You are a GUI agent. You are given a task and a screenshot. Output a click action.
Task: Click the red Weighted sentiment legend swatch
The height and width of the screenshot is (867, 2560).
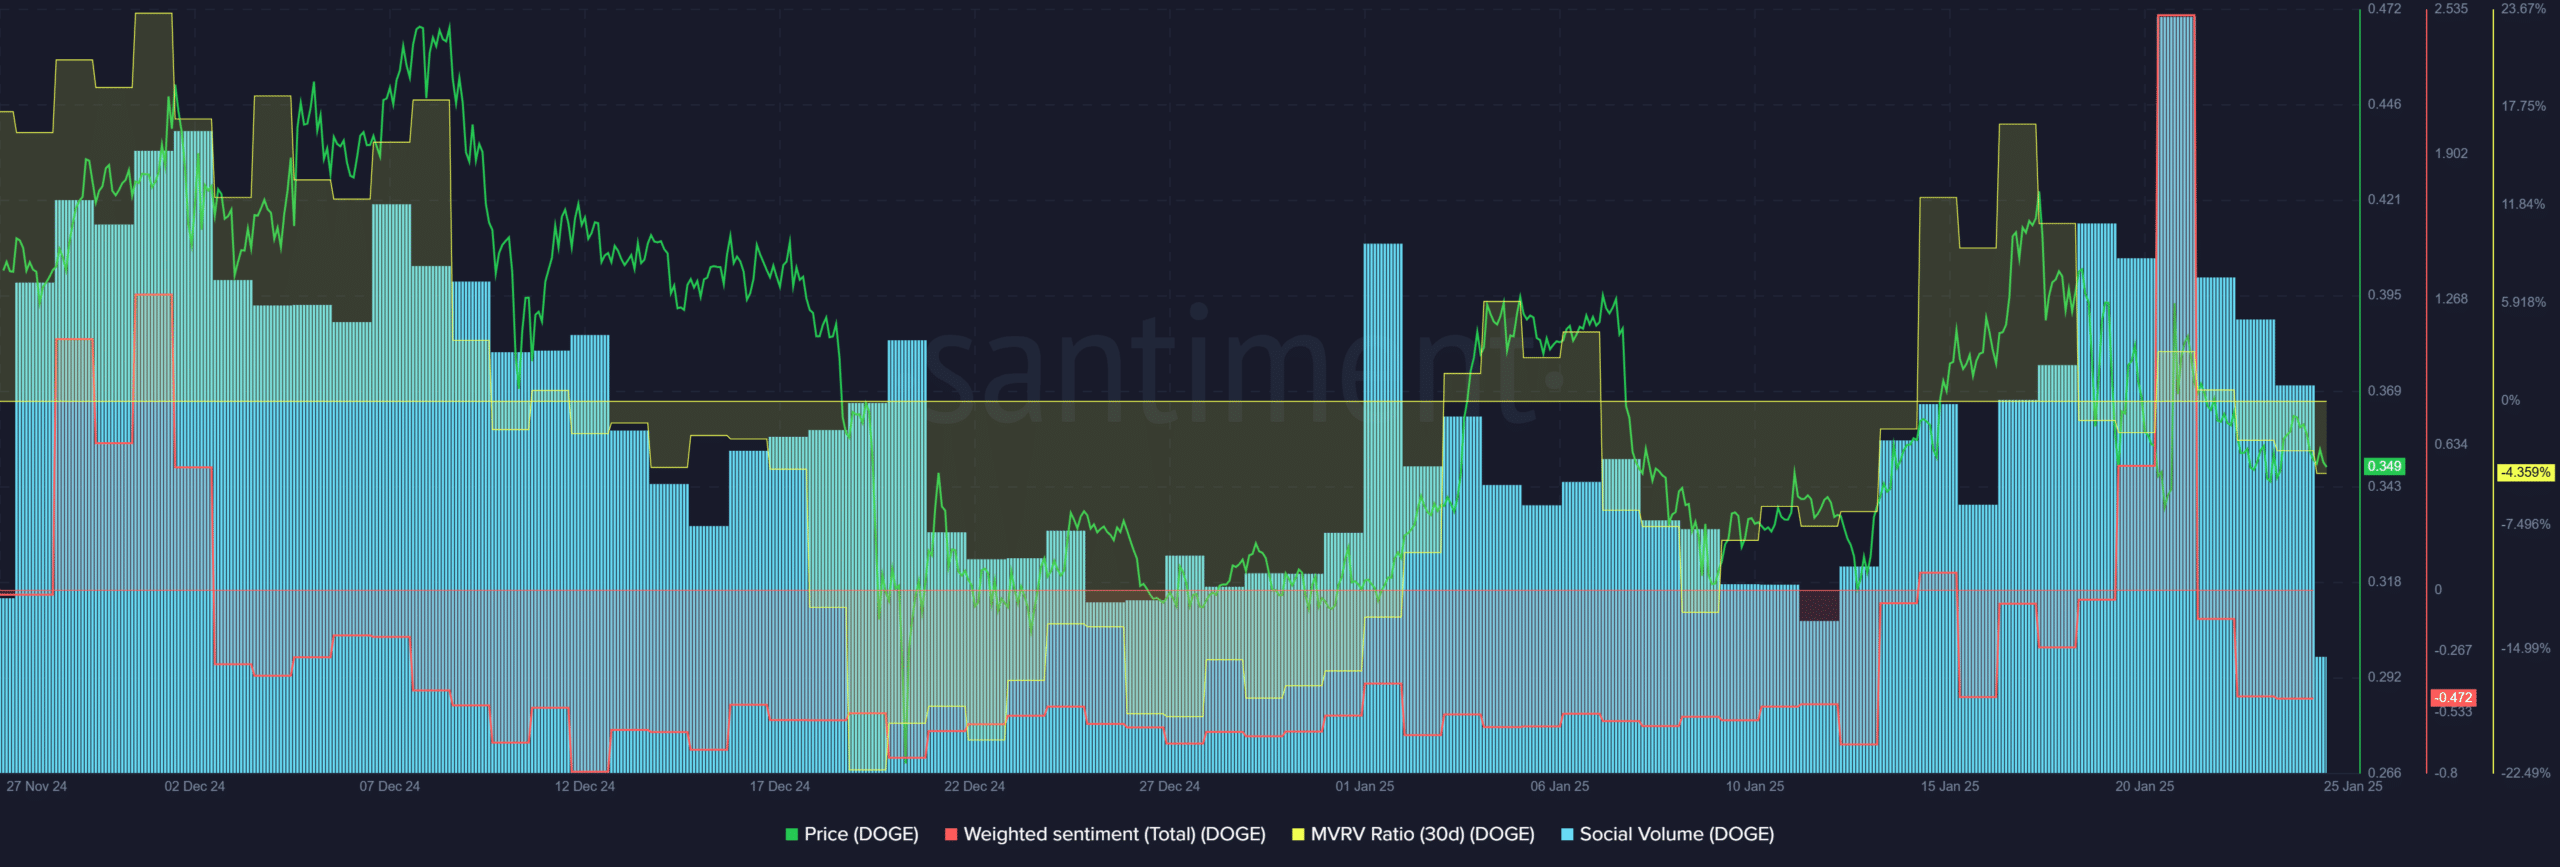[x=951, y=835]
